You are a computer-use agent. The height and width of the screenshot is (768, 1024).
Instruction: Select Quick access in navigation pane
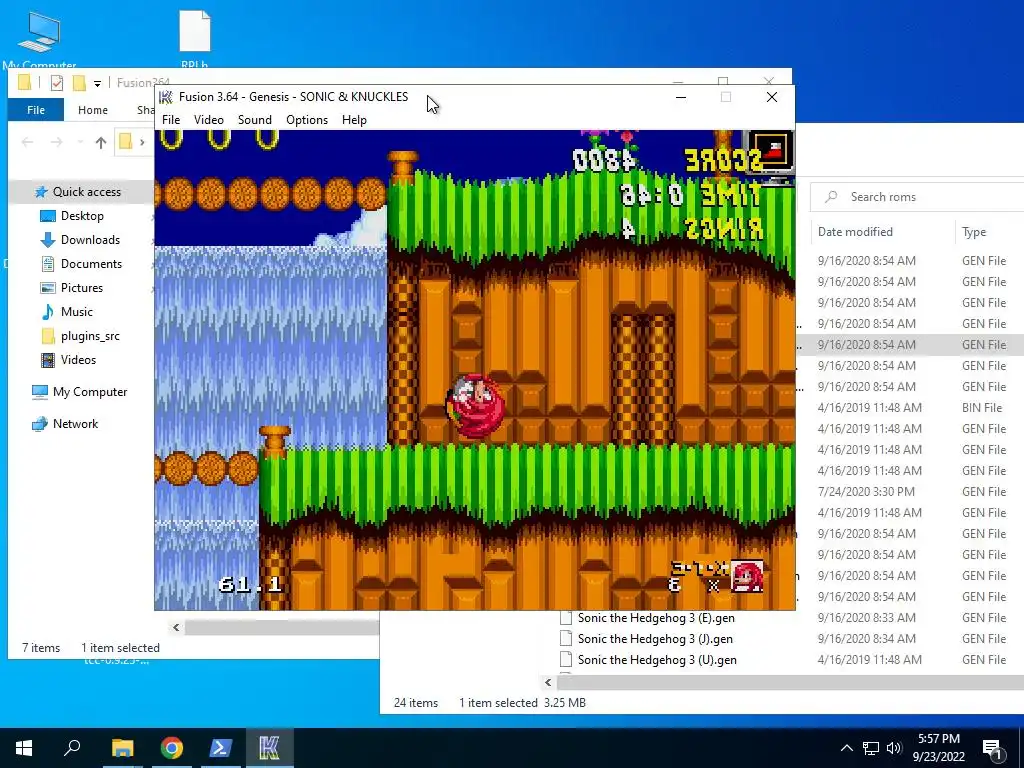[87, 191]
